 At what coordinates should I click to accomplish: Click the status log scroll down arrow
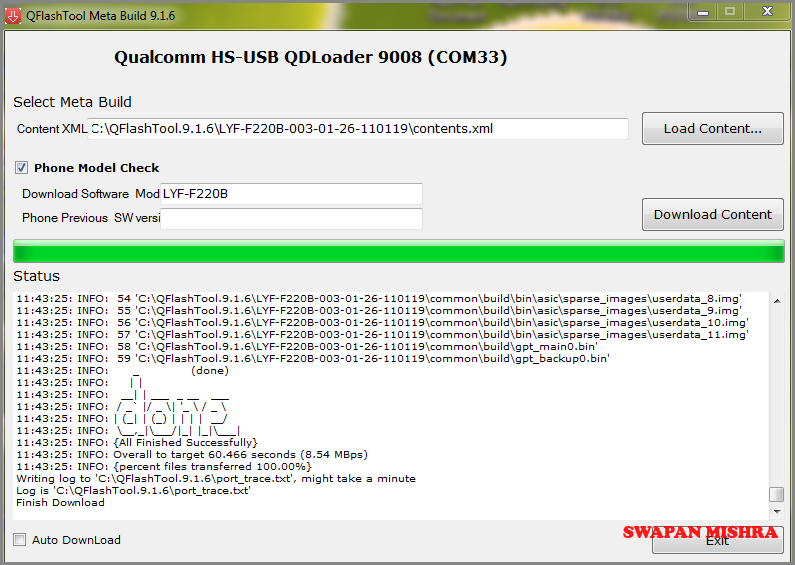(x=777, y=512)
